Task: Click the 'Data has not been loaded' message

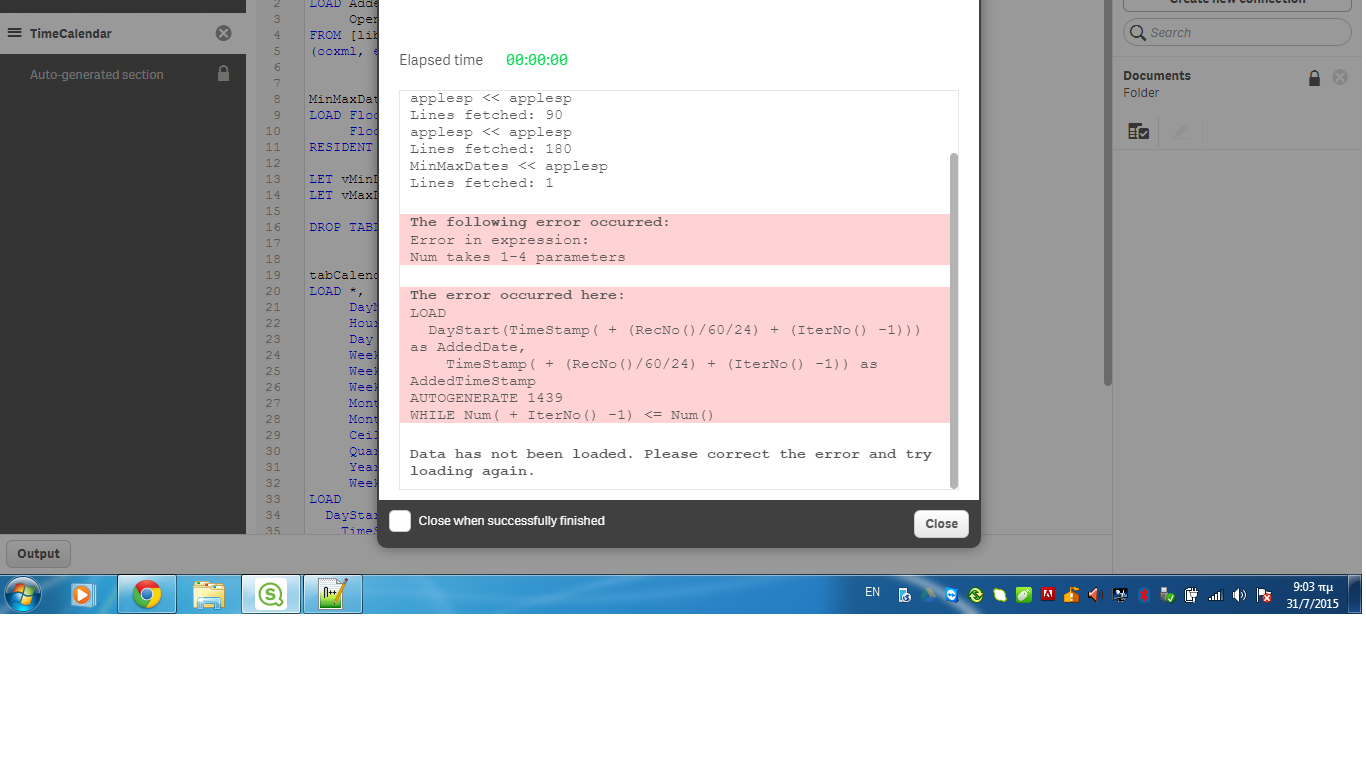Action: click(x=671, y=462)
